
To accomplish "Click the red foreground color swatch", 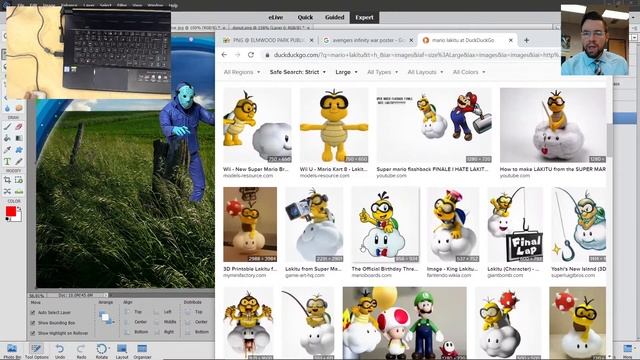I will click(11, 211).
